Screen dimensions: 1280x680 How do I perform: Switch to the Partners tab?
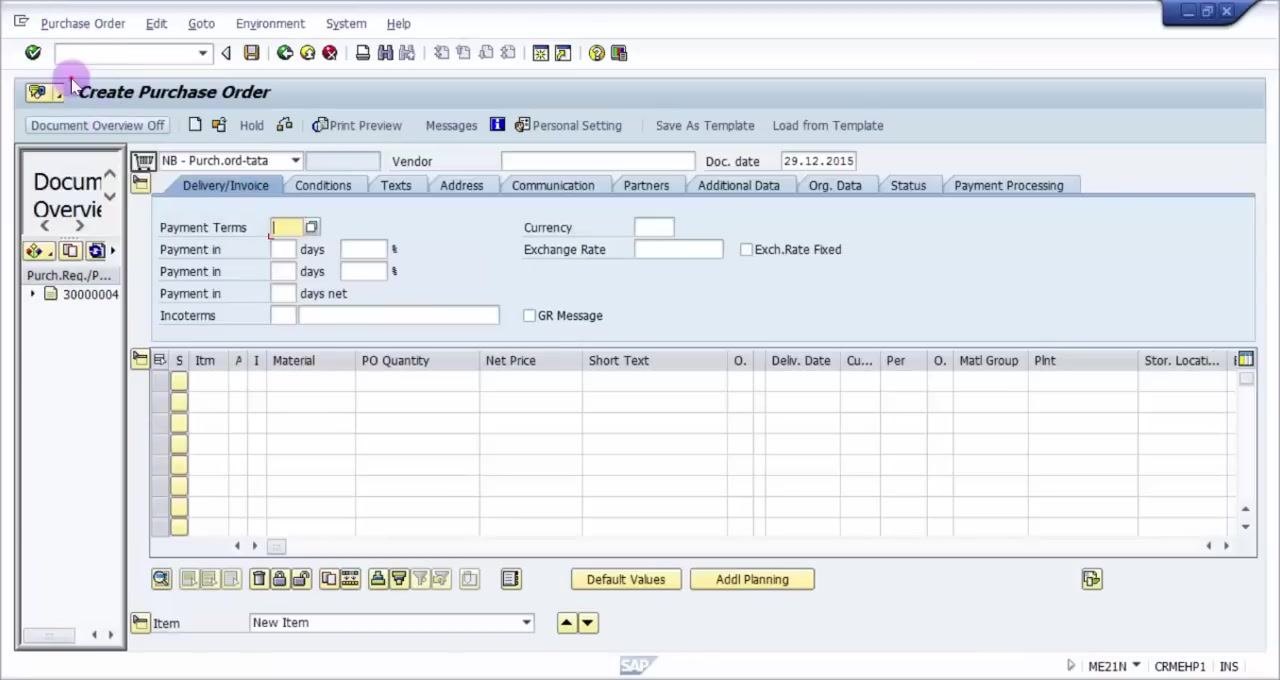point(646,185)
